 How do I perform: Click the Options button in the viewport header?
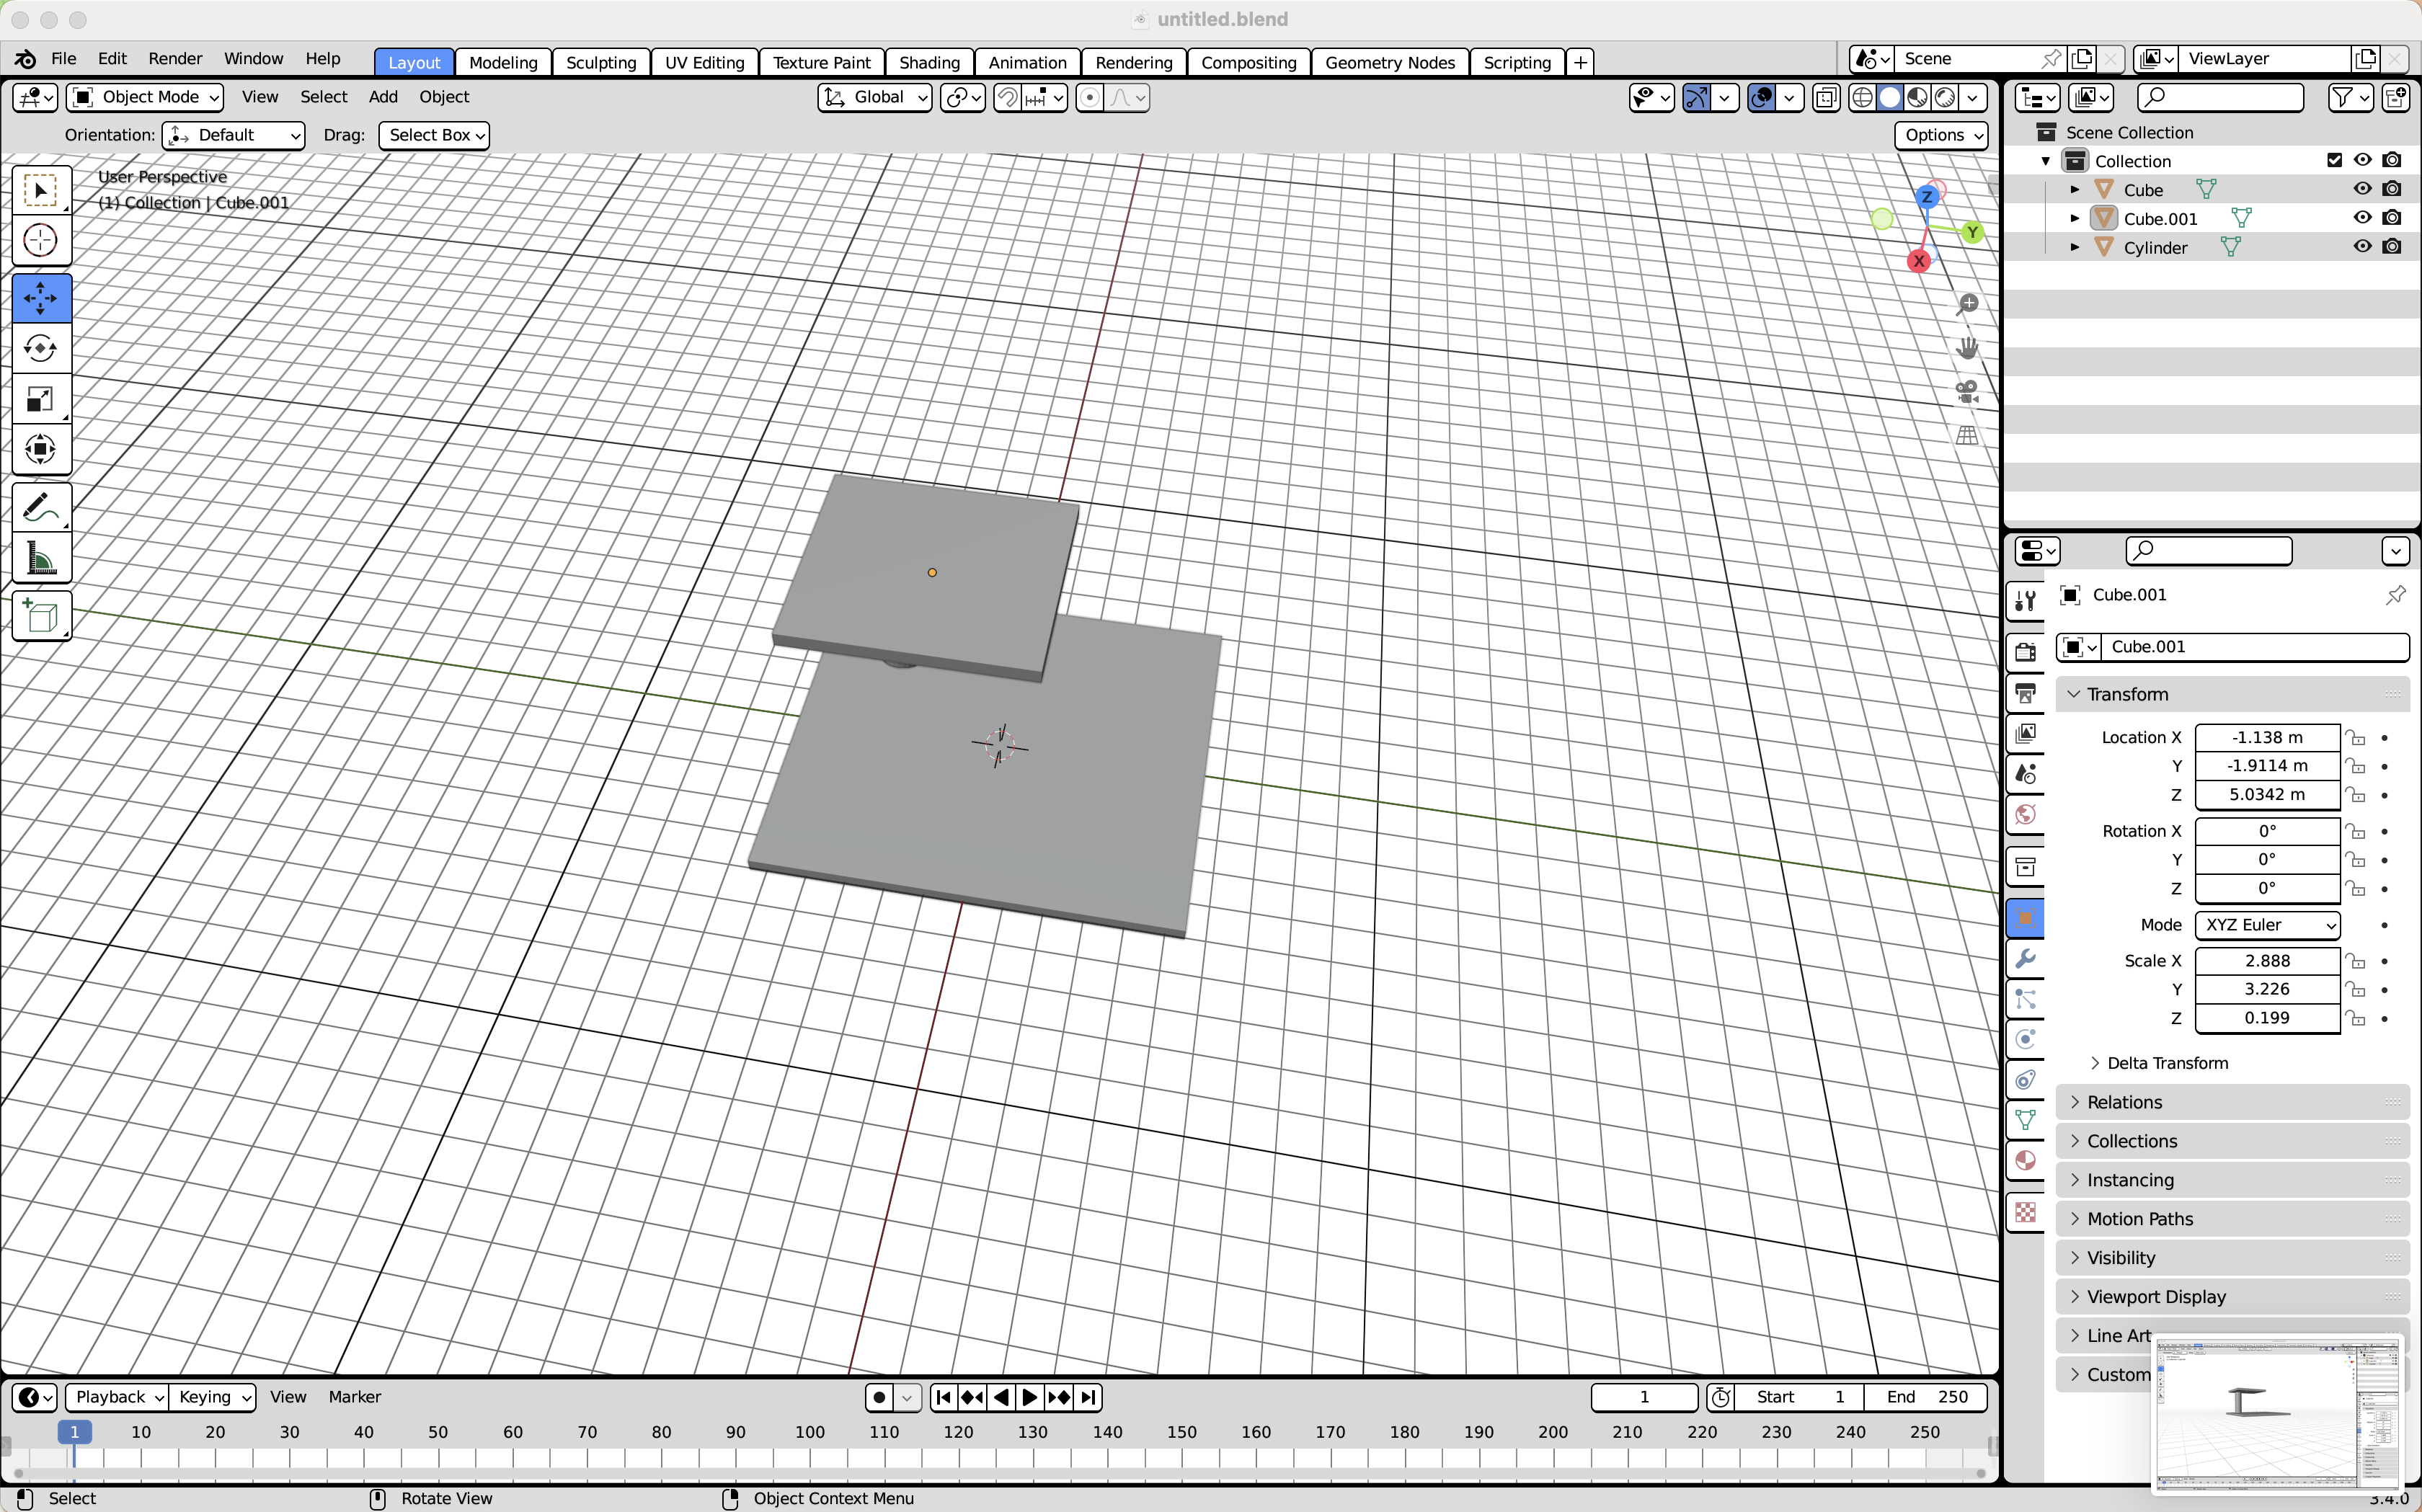point(1939,135)
